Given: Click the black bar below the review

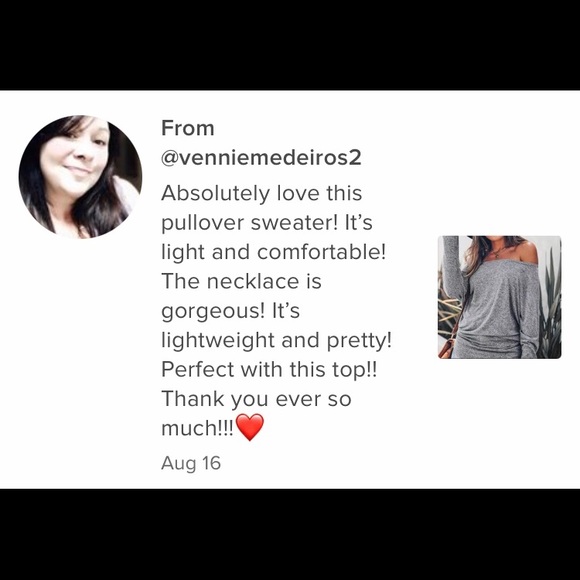Looking at the screenshot, I should point(290,535).
